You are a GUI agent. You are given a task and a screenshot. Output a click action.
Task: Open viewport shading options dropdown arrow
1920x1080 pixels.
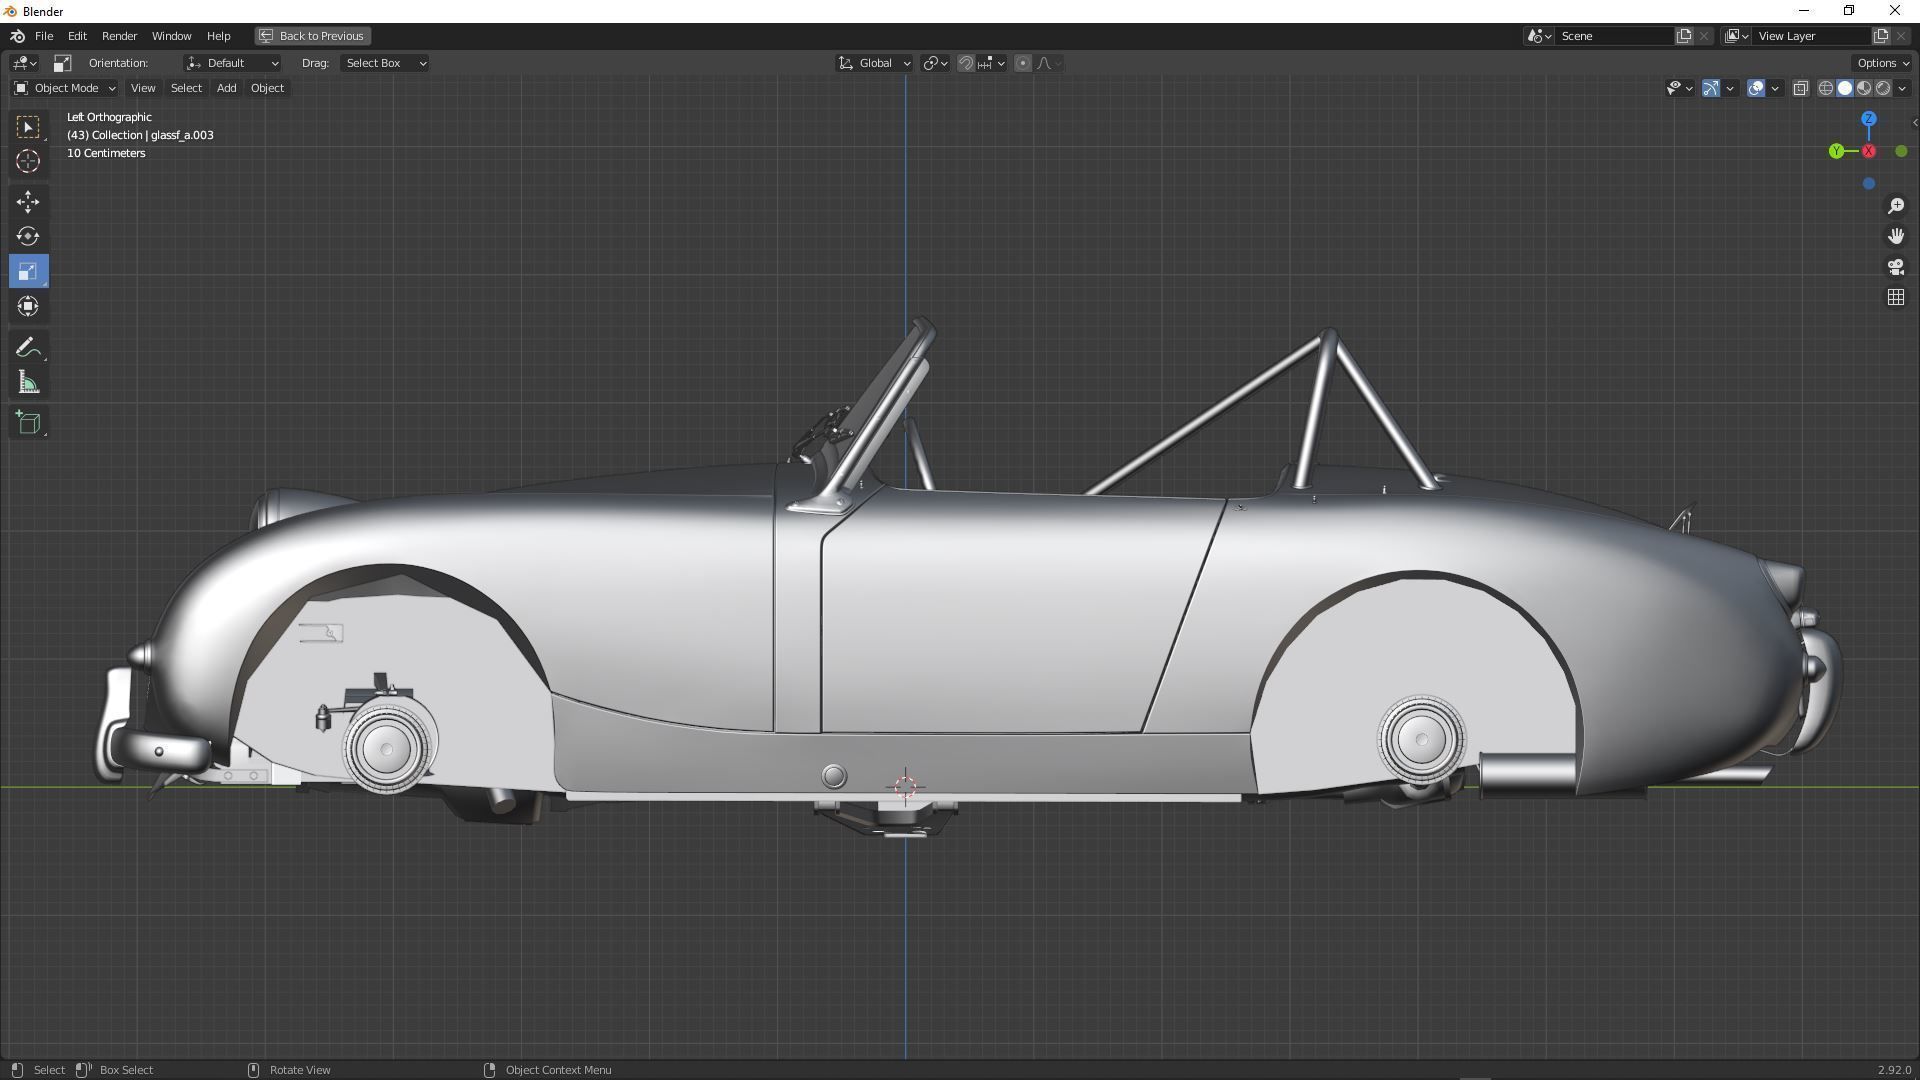(1902, 88)
